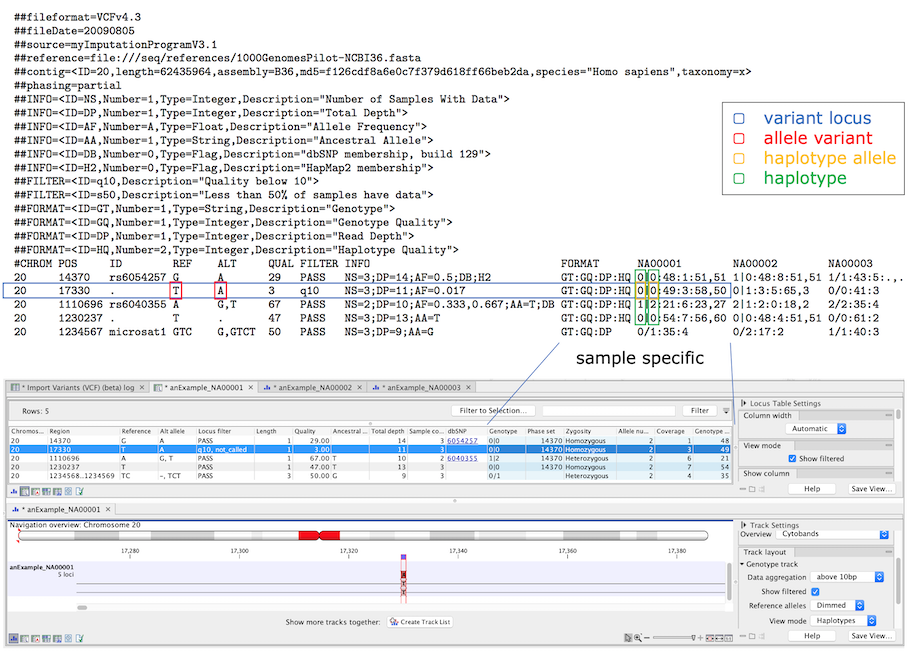Open the filter options arrow beside Filter button
The height and width of the screenshot is (651, 912).
727,410
